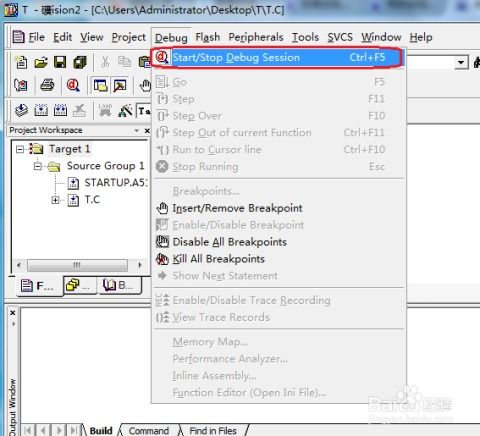Viewport: 480px width, 436px height.
Task: Click the Start/Stop Debug toolbar icon
Action: pos(73,86)
